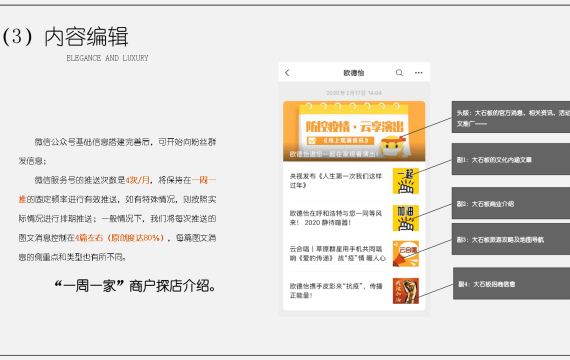Click the 加油 fist thumbnail
The height and width of the screenshot is (360, 570).
[x=406, y=218]
